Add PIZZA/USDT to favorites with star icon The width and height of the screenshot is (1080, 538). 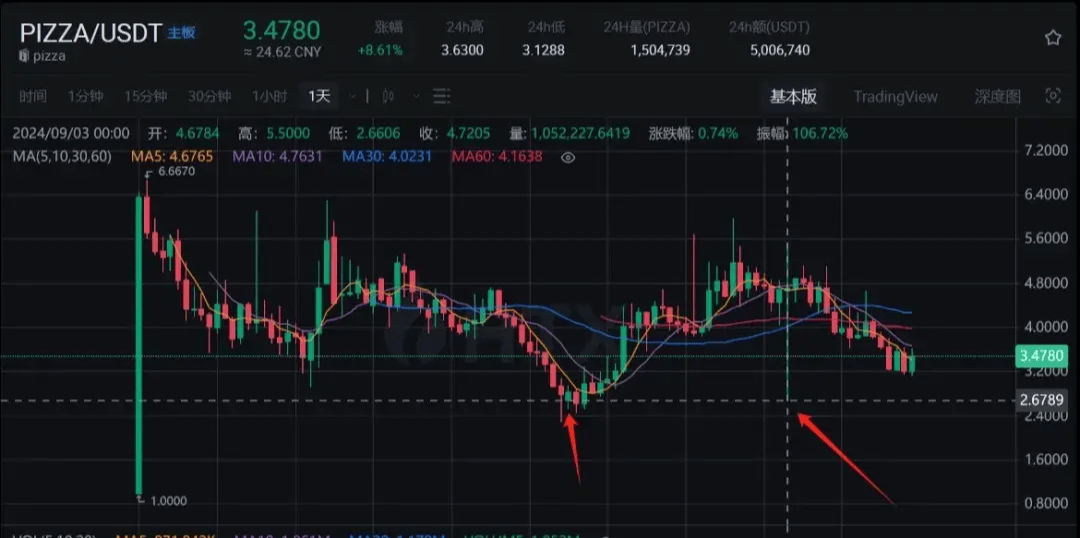[1052, 38]
